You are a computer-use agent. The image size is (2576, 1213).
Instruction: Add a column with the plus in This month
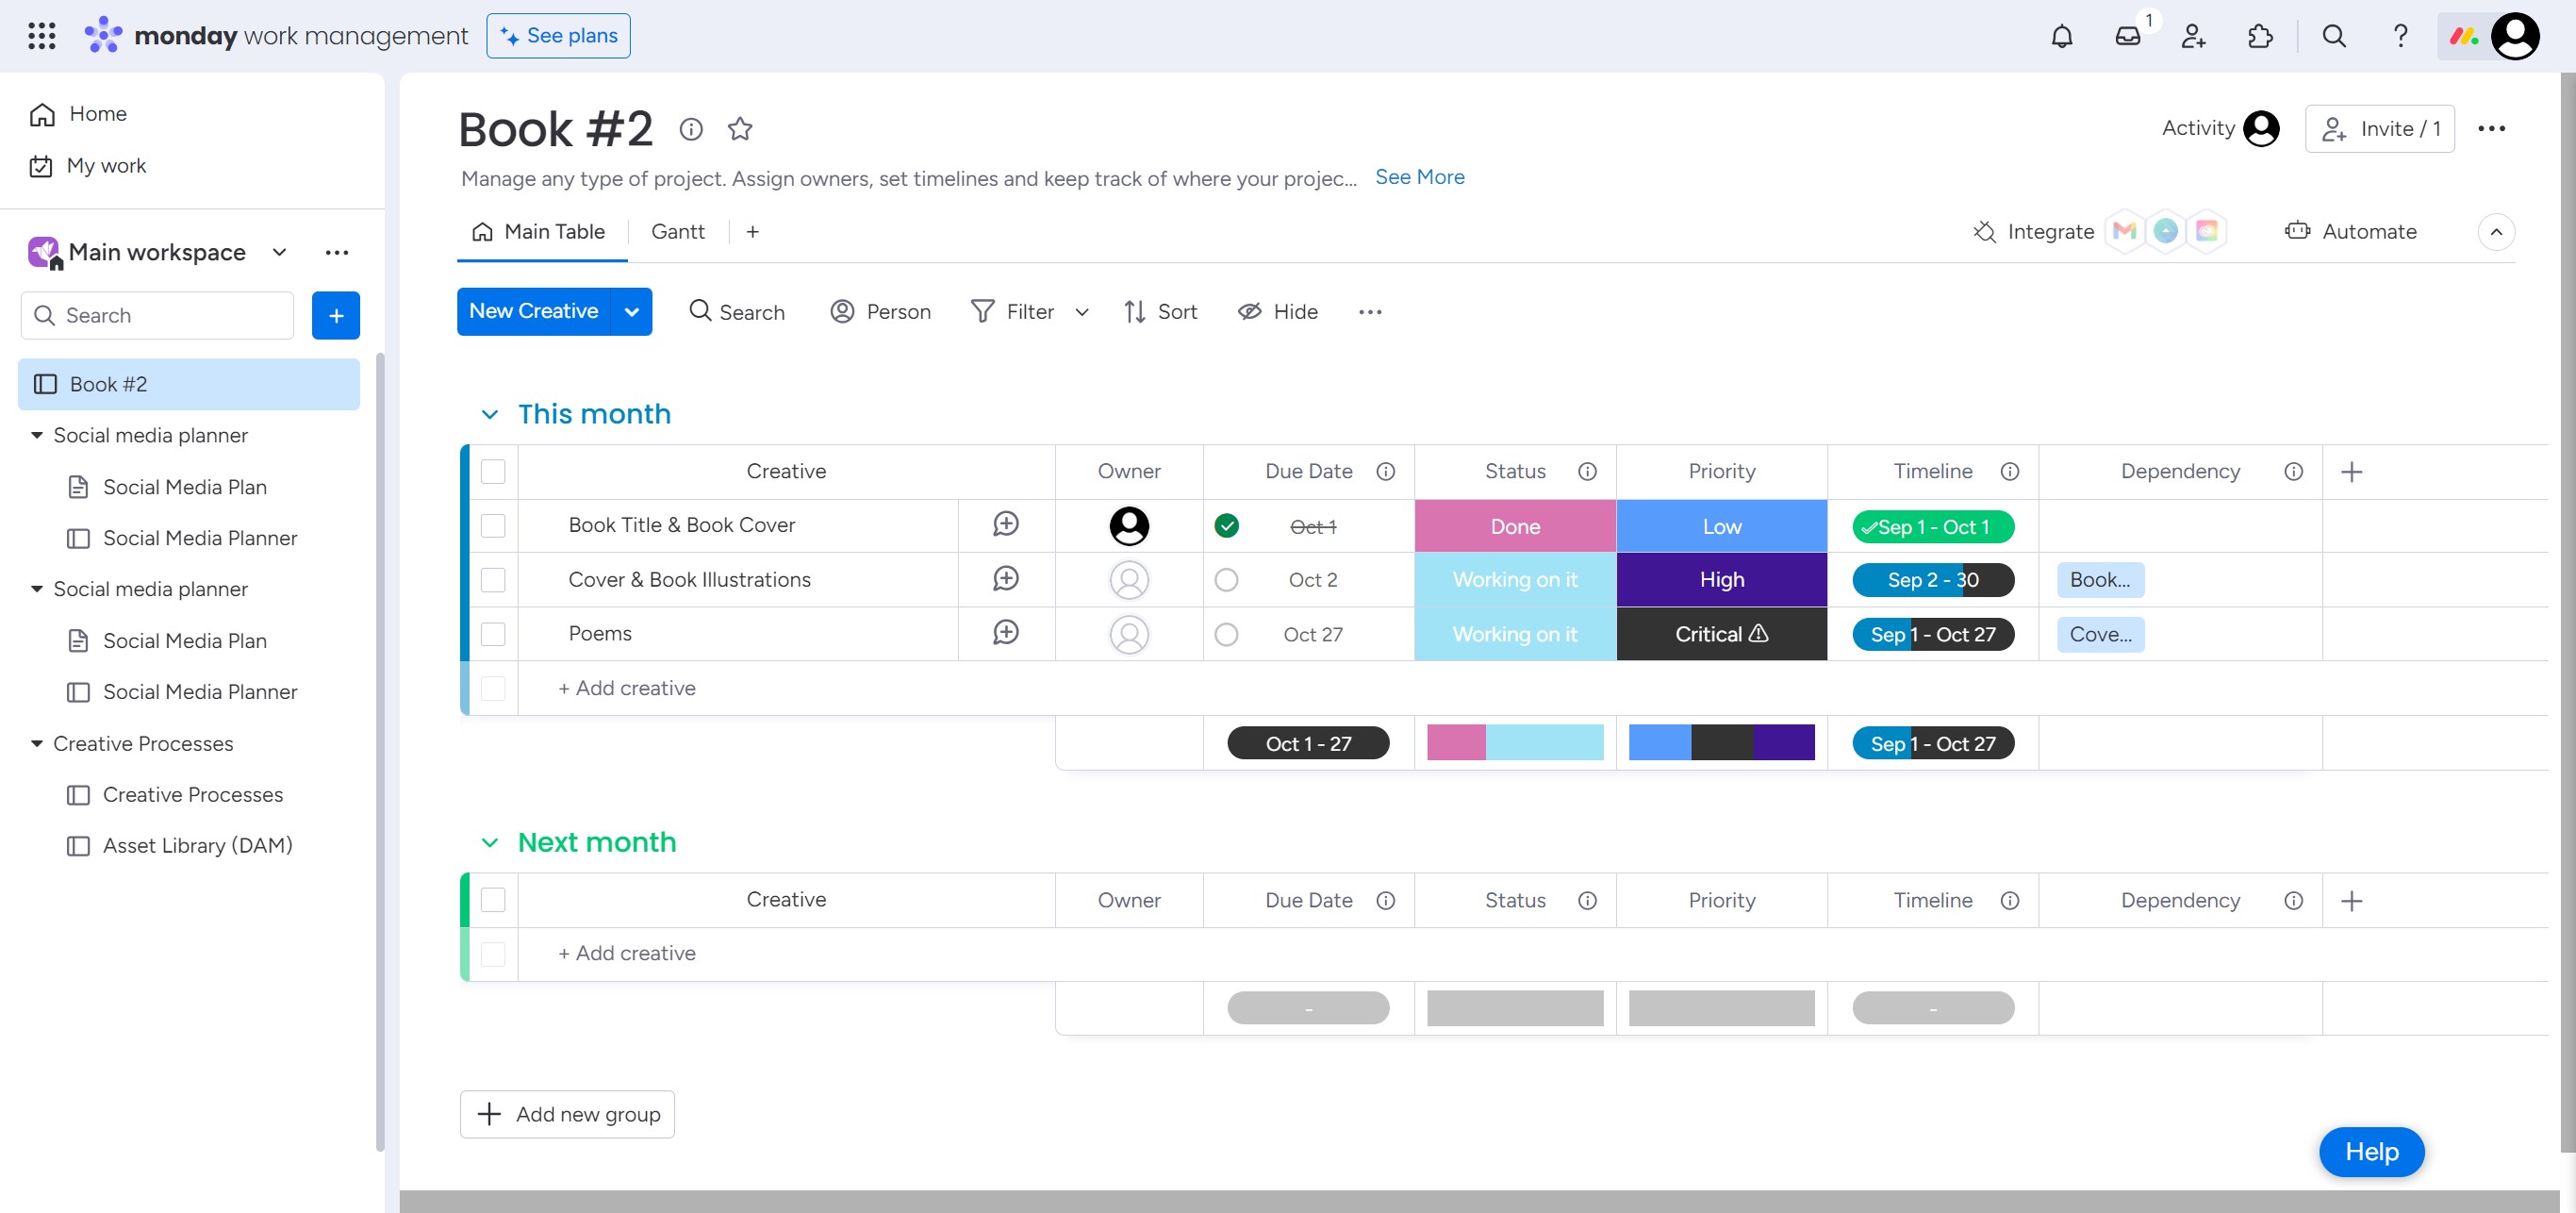[x=2351, y=472]
